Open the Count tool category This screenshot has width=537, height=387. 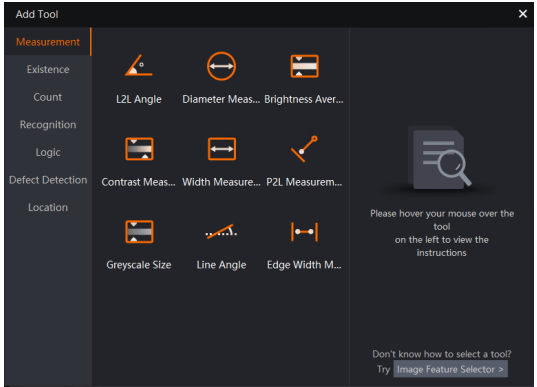click(48, 97)
